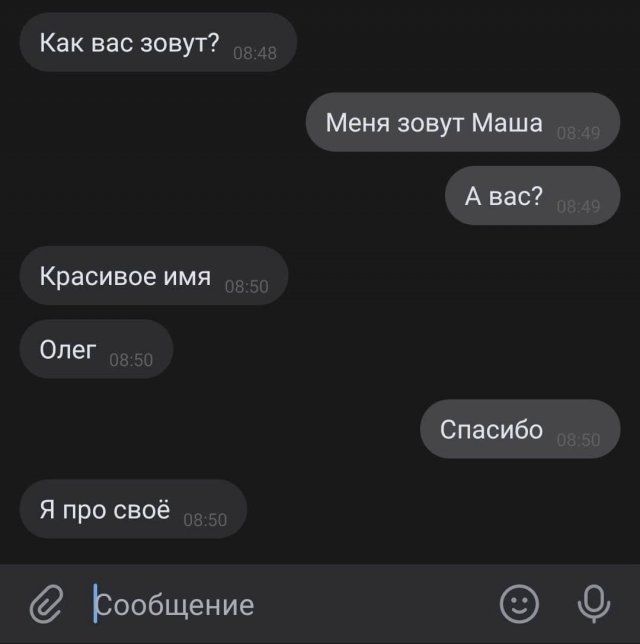The width and height of the screenshot is (640, 644).
Task: Click the 08:50 timestamp beside 'Олег'
Action: click(x=131, y=360)
